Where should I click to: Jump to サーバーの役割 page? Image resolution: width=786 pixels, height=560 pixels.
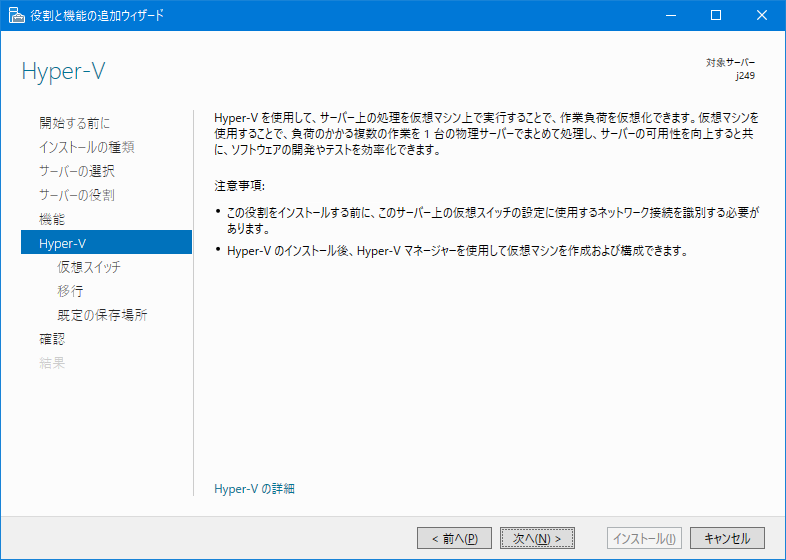click(x=76, y=195)
